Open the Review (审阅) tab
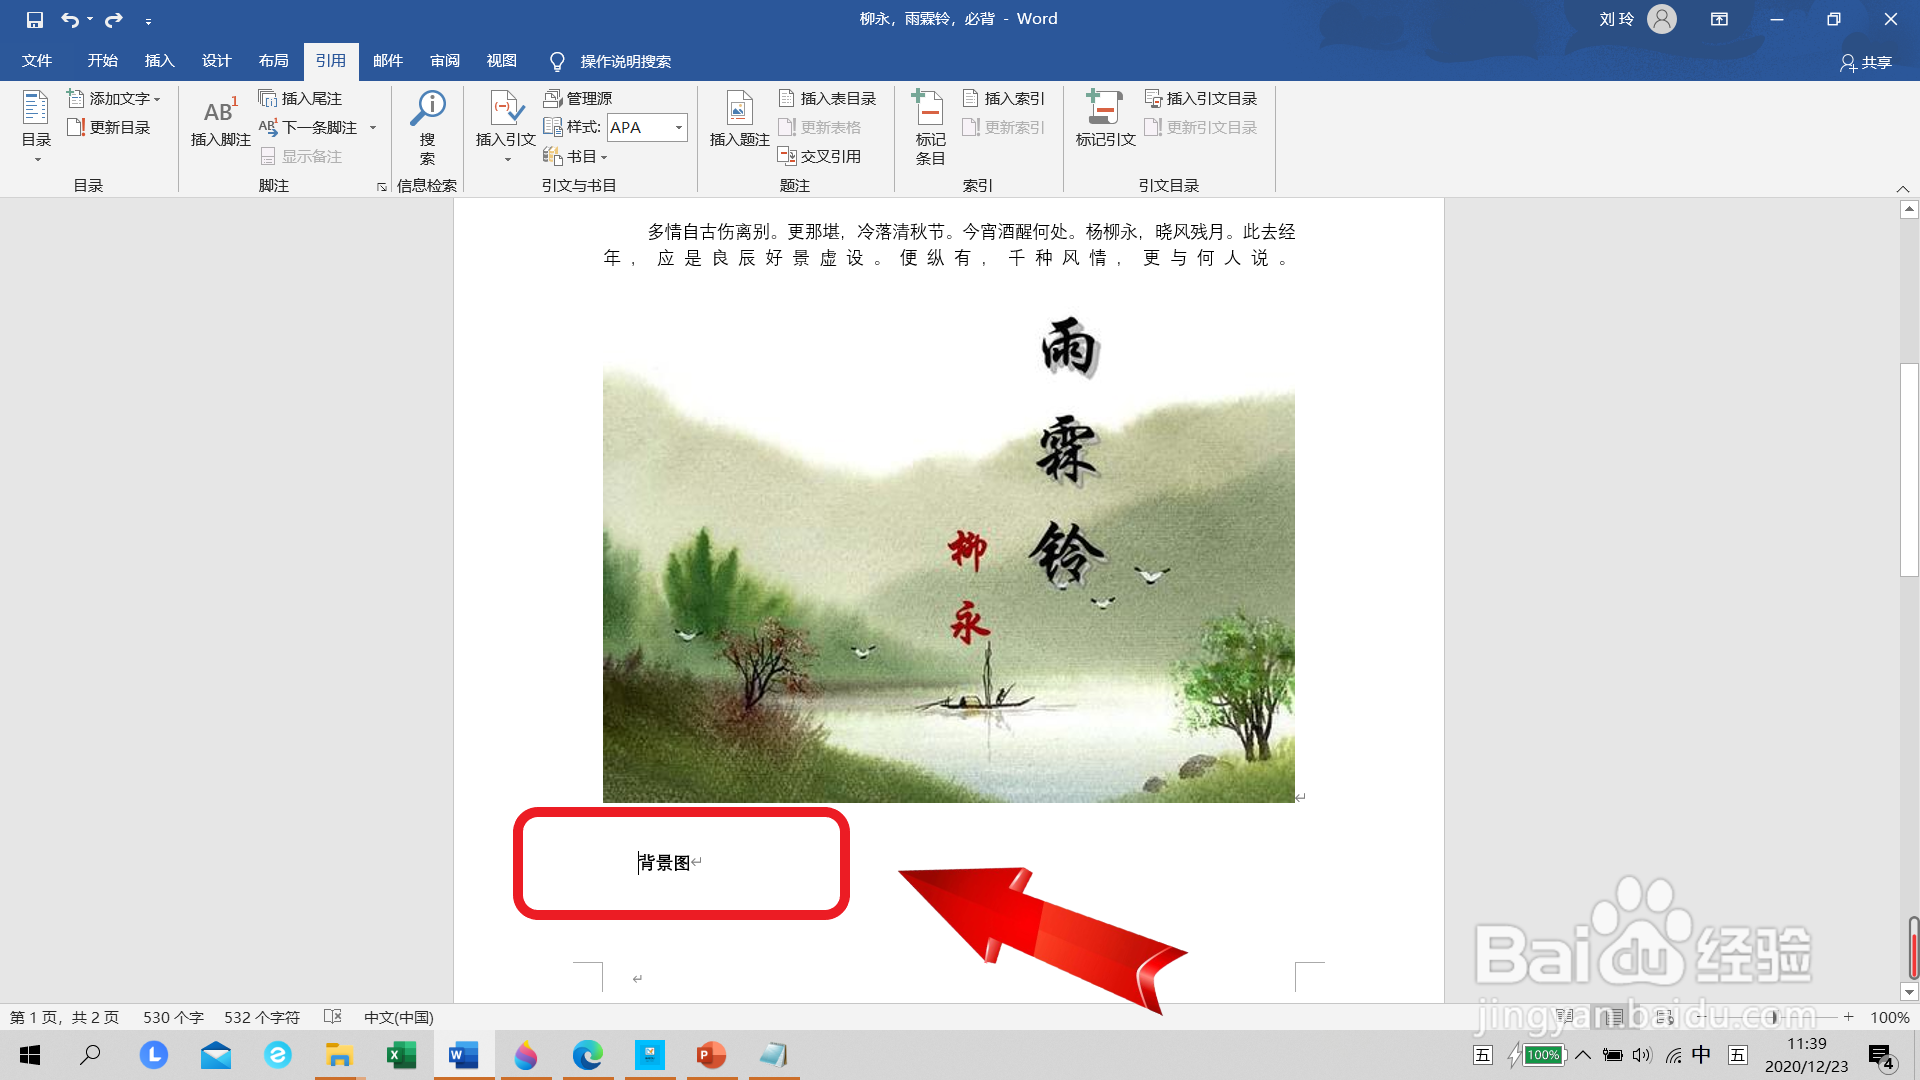Viewport: 1920px width, 1080px height. (x=444, y=61)
